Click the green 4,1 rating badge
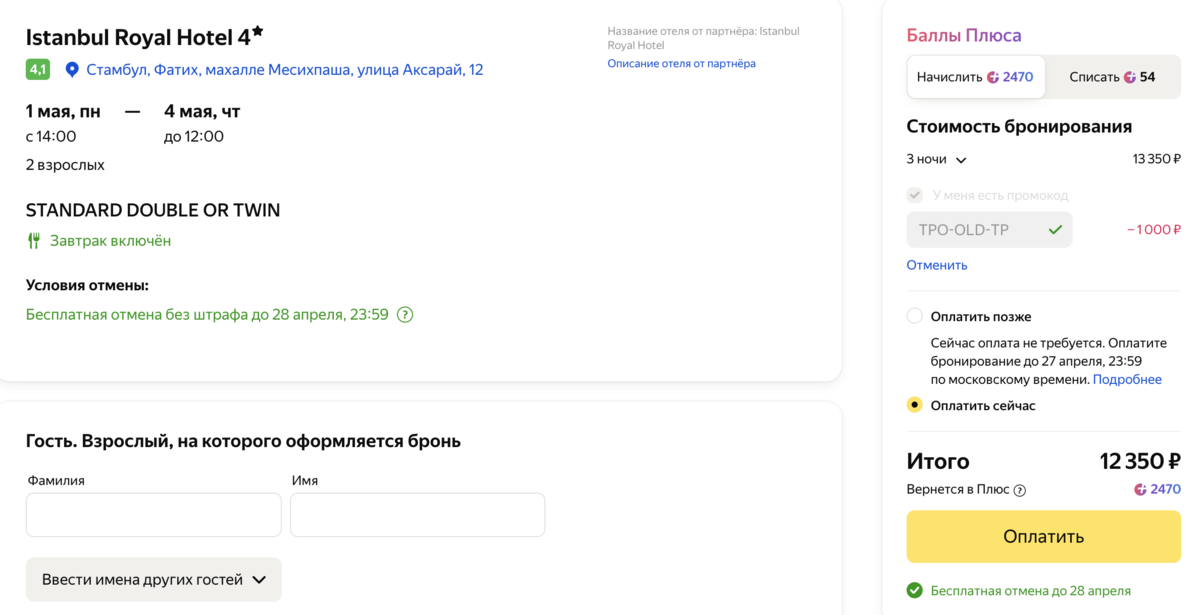The height and width of the screenshot is (615, 1200). point(38,70)
